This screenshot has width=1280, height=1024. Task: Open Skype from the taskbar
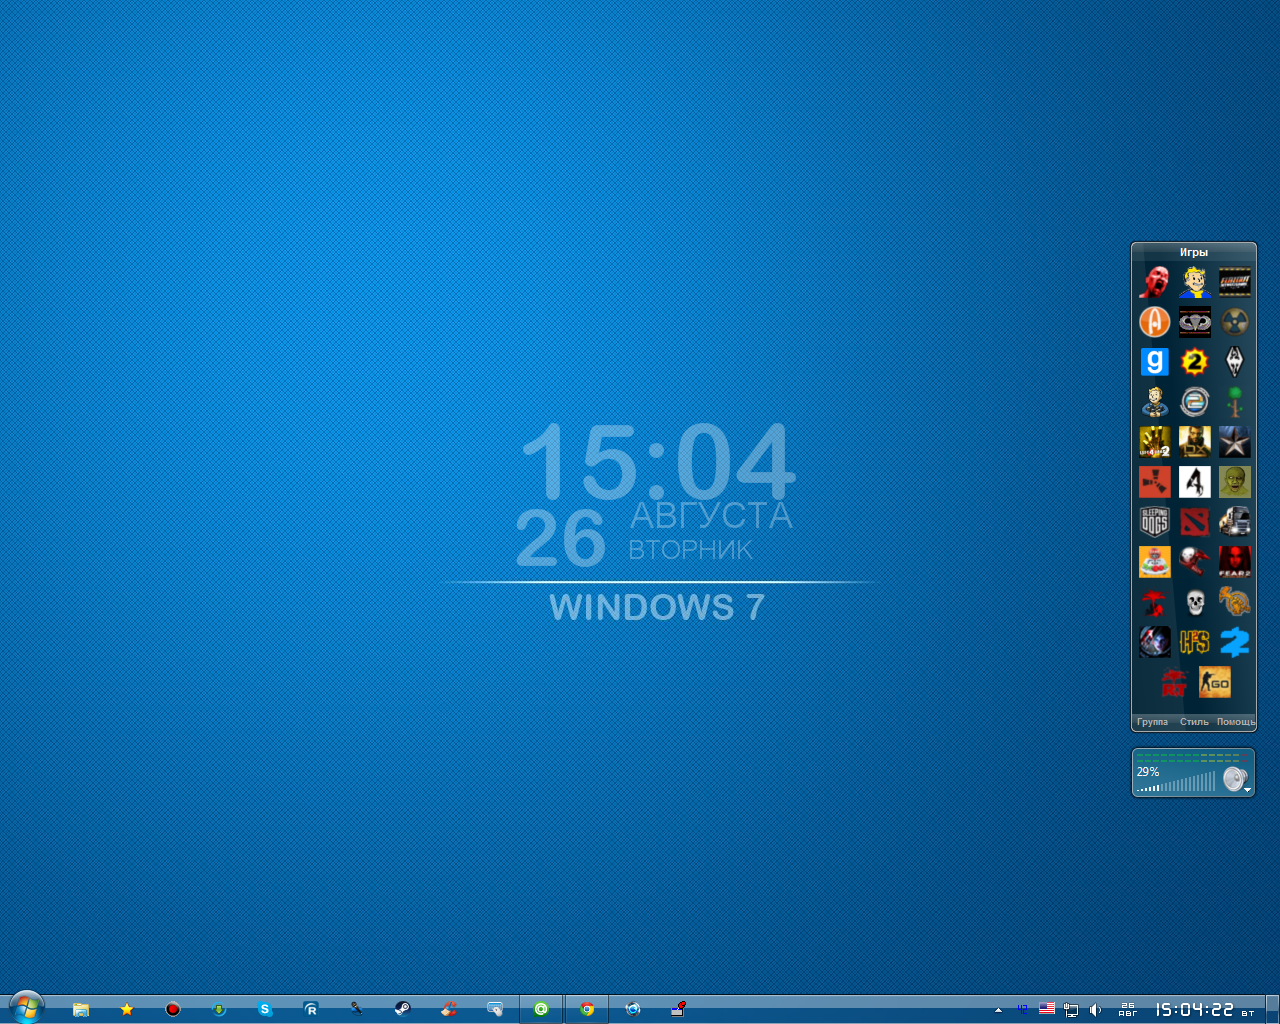pyautogui.click(x=265, y=1009)
